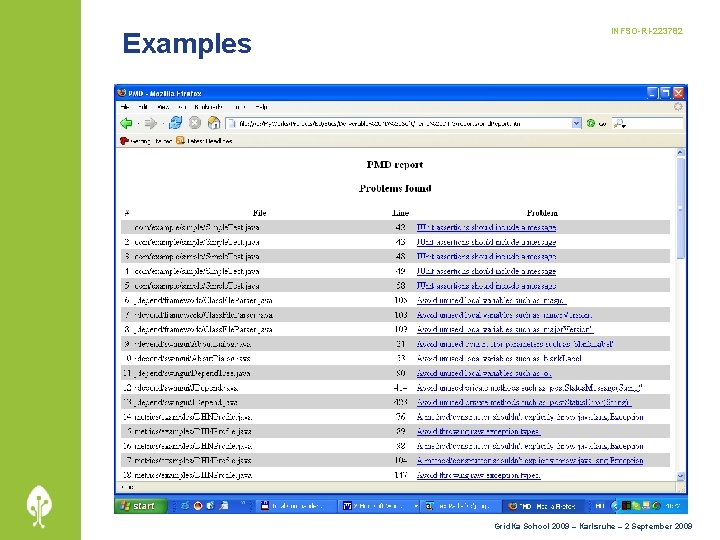The height and width of the screenshot is (540, 720).
Task: Switch to the third taskbar window button
Action: 461,506
